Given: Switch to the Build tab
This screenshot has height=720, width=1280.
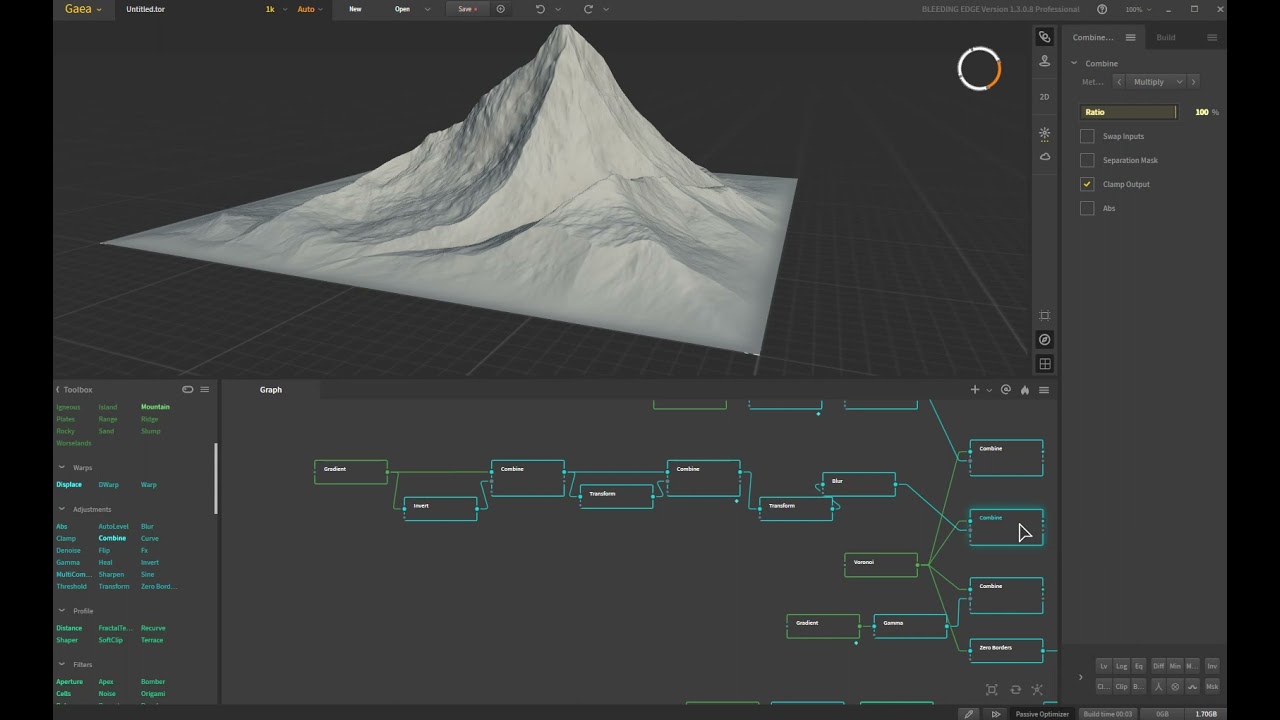Looking at the screenshot, I should coord(1166,37).
